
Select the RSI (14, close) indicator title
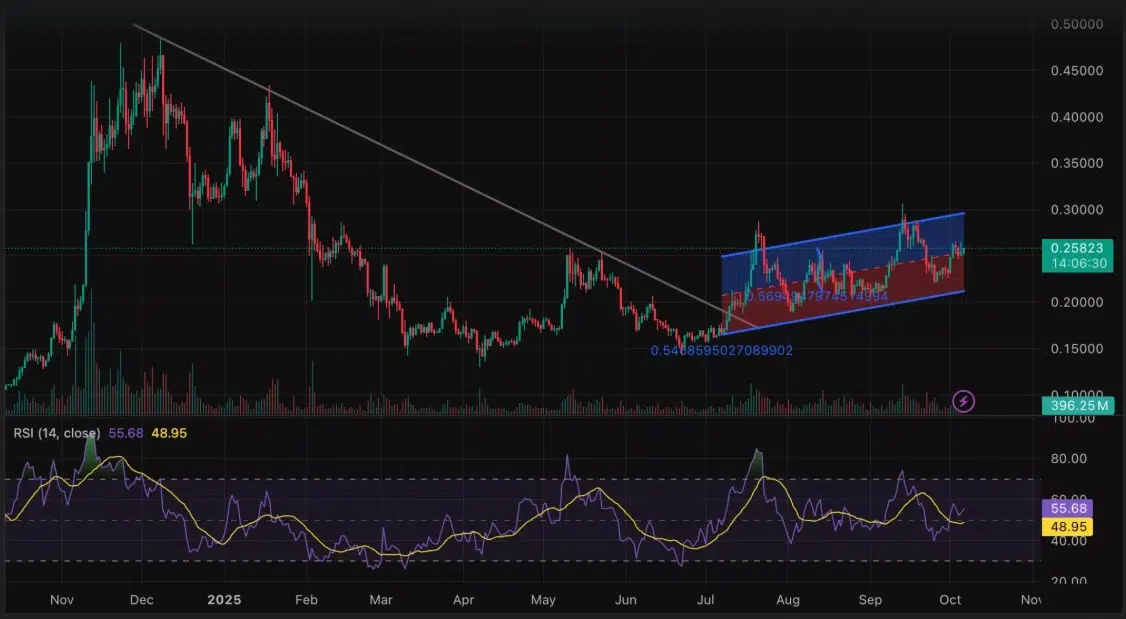(56, 433)
